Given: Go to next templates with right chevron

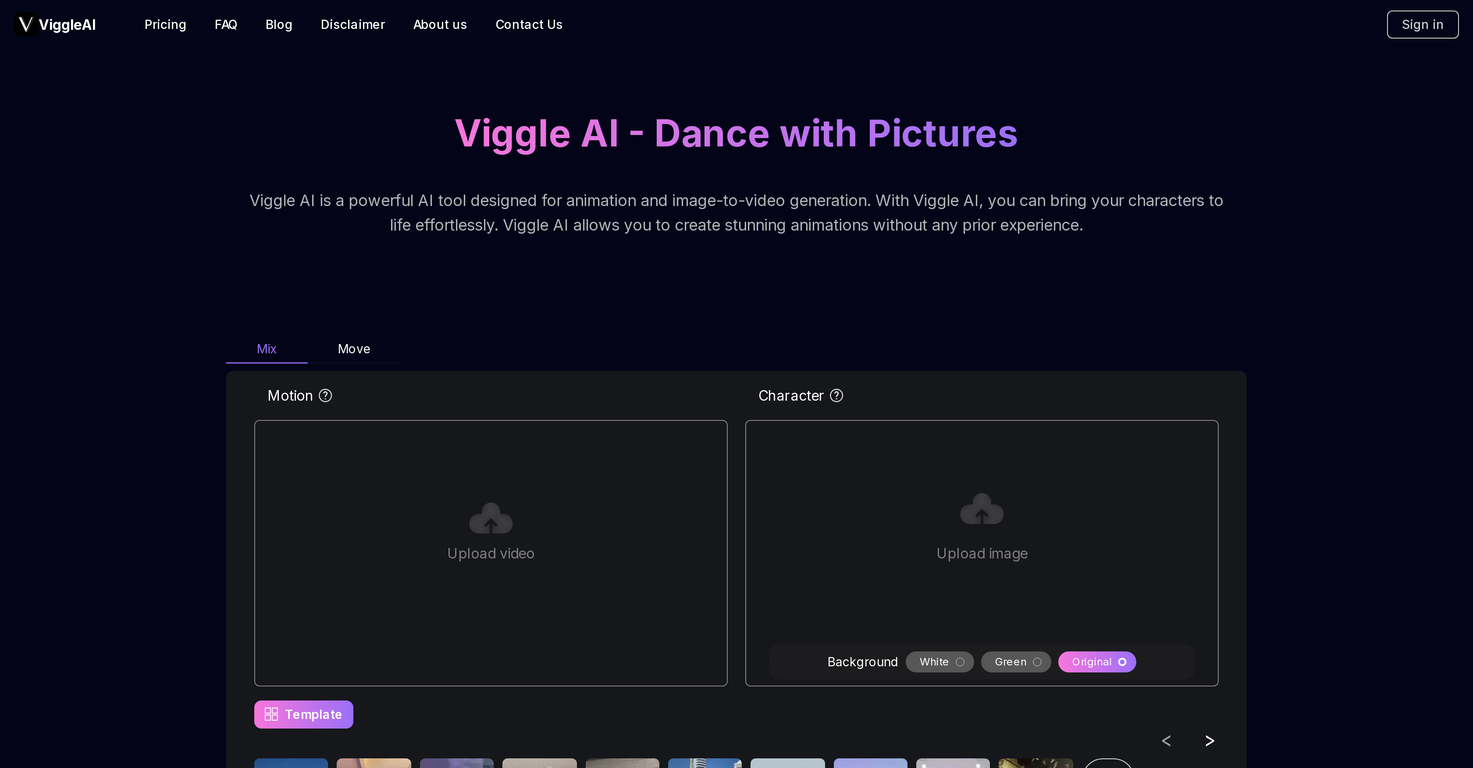Looking at the screenshot, I should [1209, 741].
